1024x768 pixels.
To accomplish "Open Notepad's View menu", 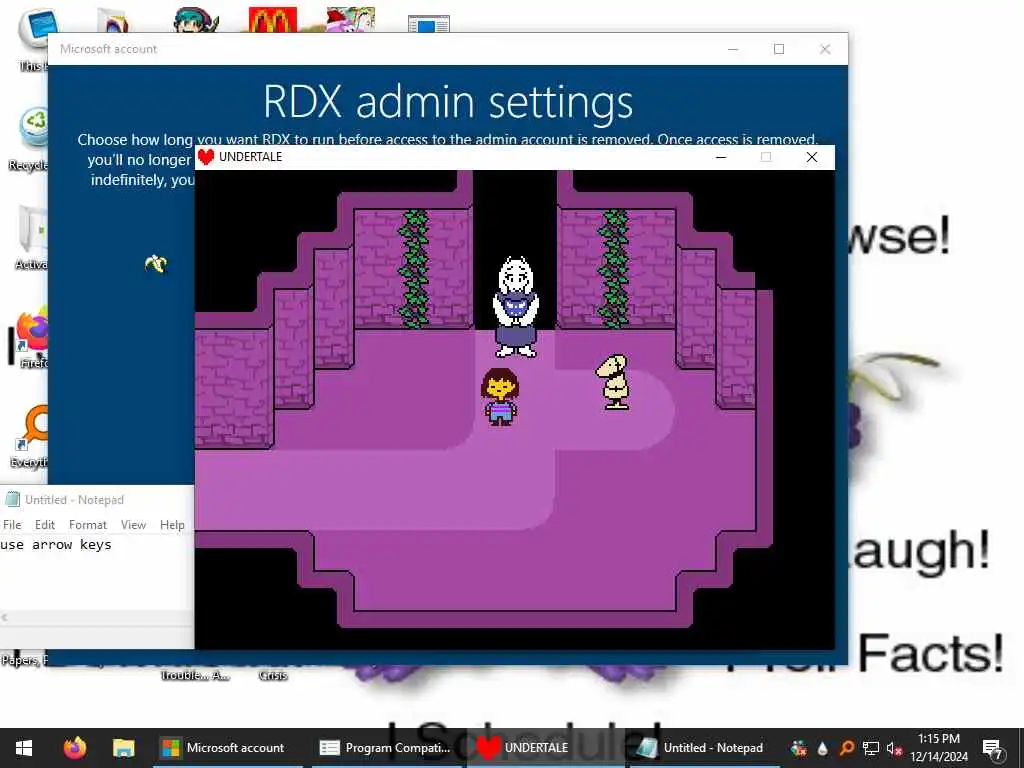I will click(x=133, y=524).
